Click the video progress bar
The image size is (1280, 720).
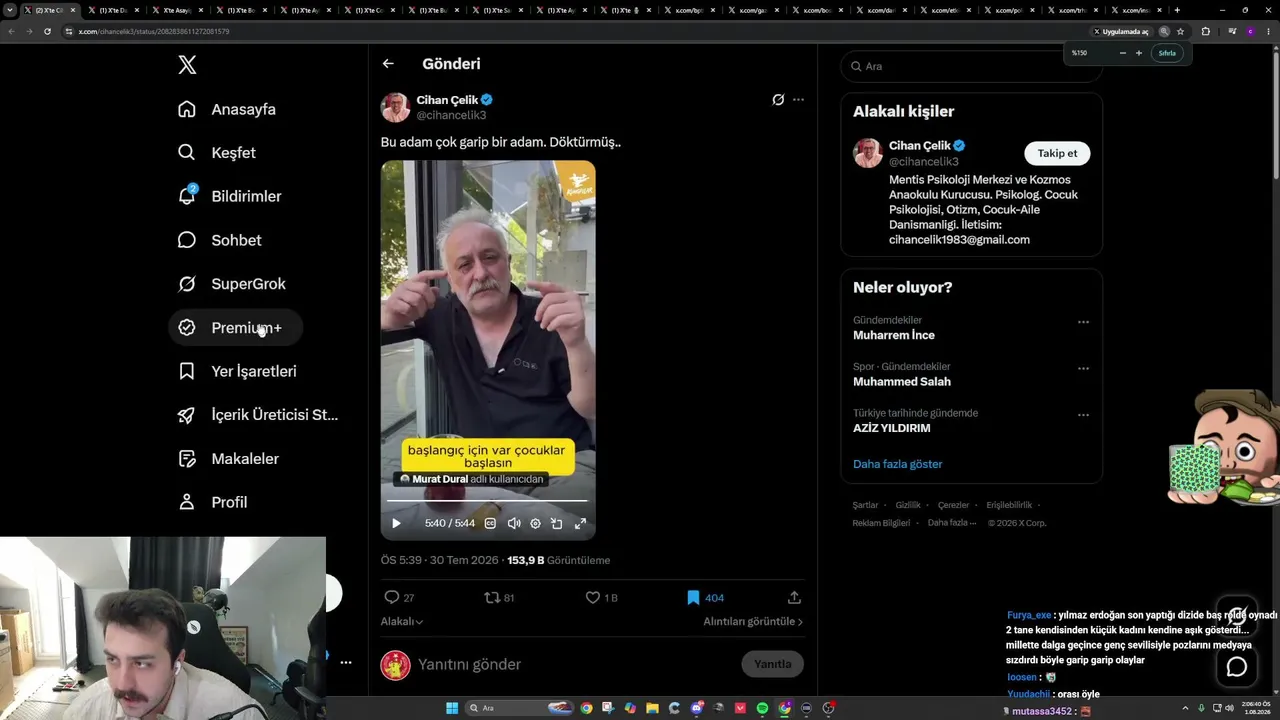pyautogui.click(x=488, y=500)
